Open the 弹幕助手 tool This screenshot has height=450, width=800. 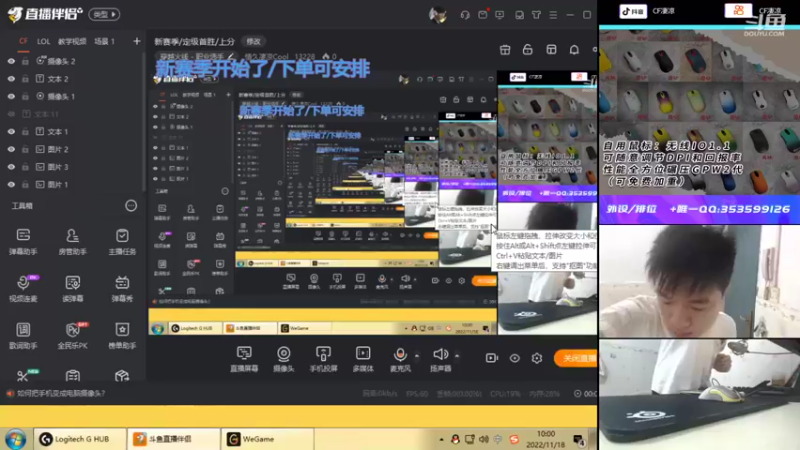pyautogui.click(x=23, y=242)
